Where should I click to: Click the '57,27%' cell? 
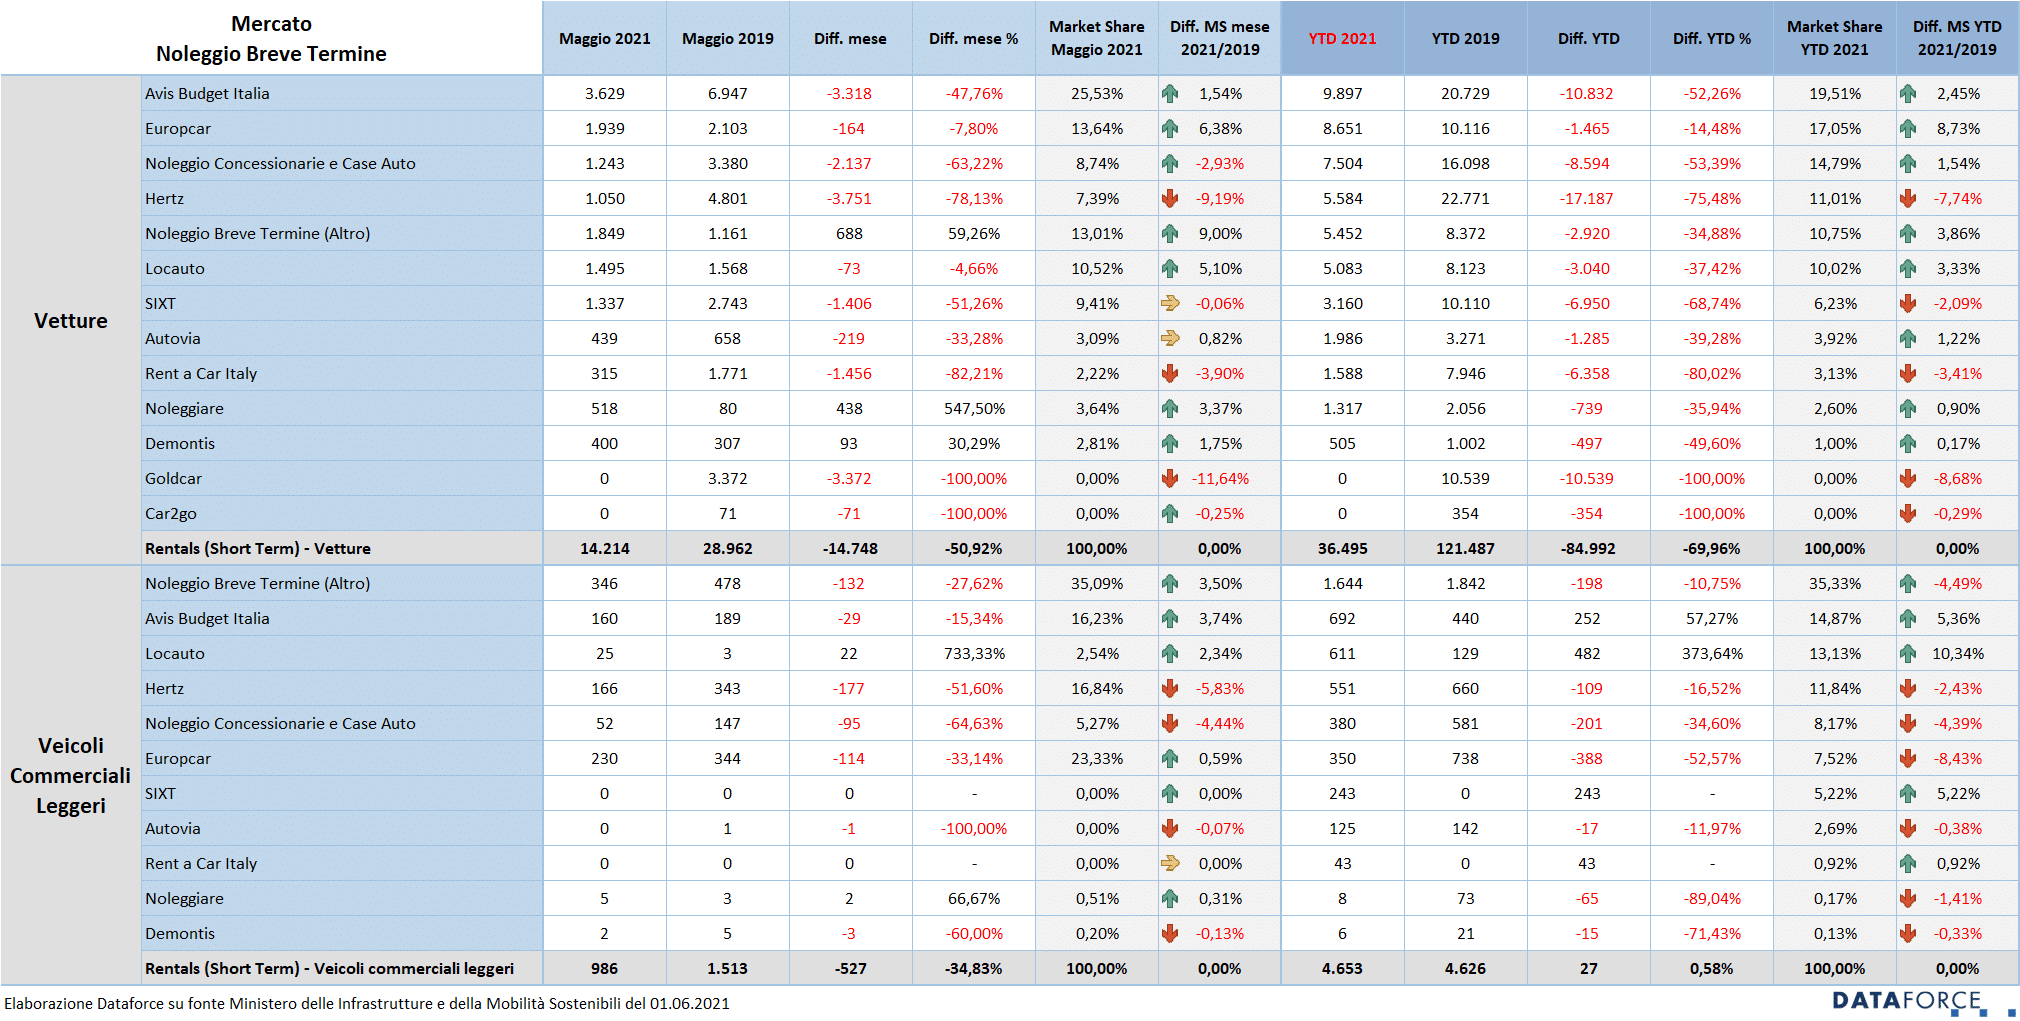[1712, 619]
